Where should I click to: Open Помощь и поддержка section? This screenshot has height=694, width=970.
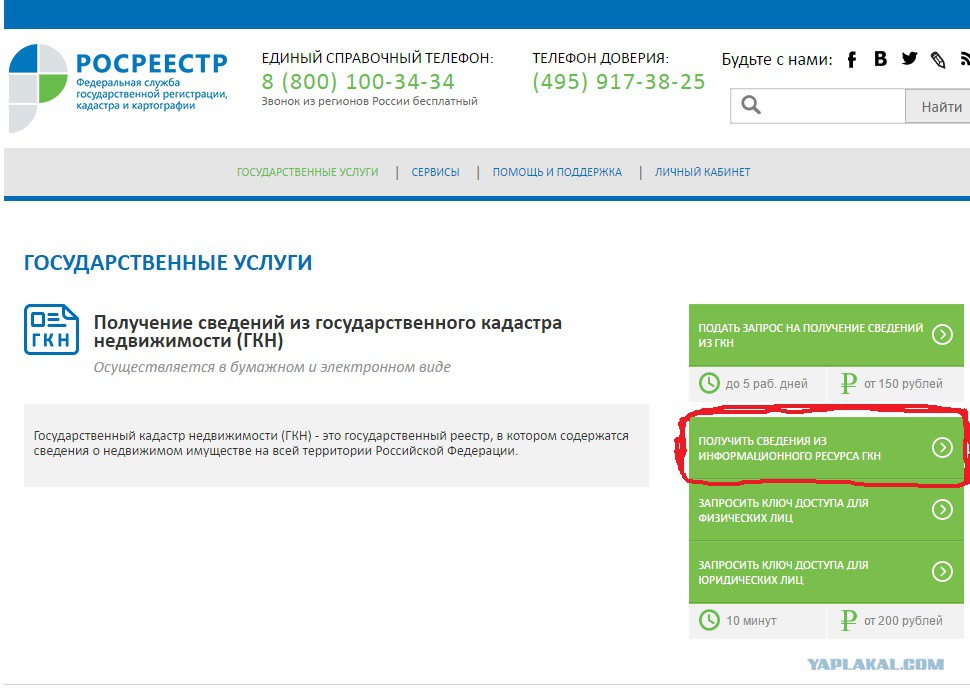[556, 172]
